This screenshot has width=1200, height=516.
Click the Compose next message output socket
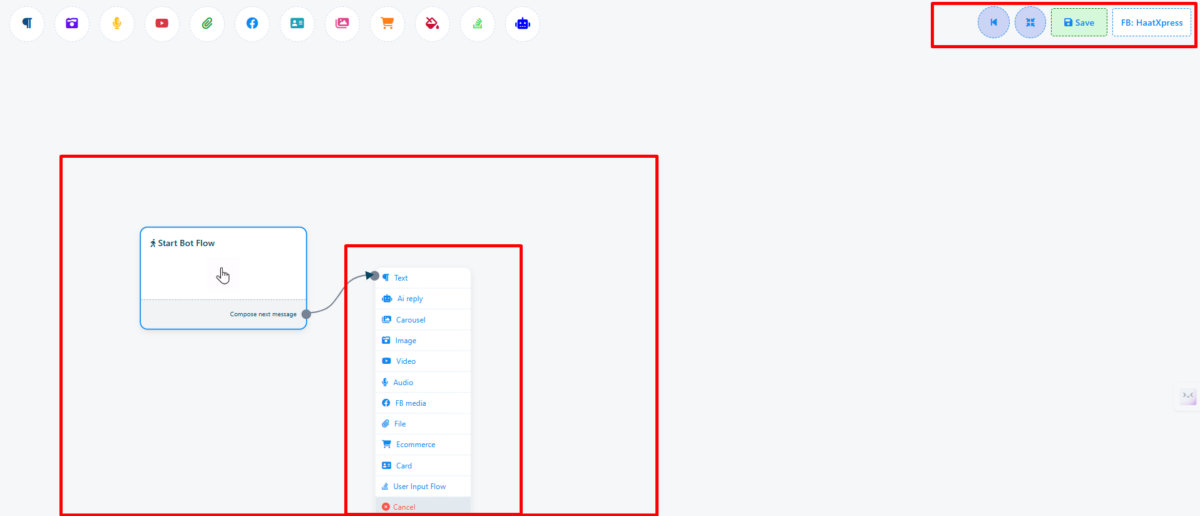click(306, 314)
